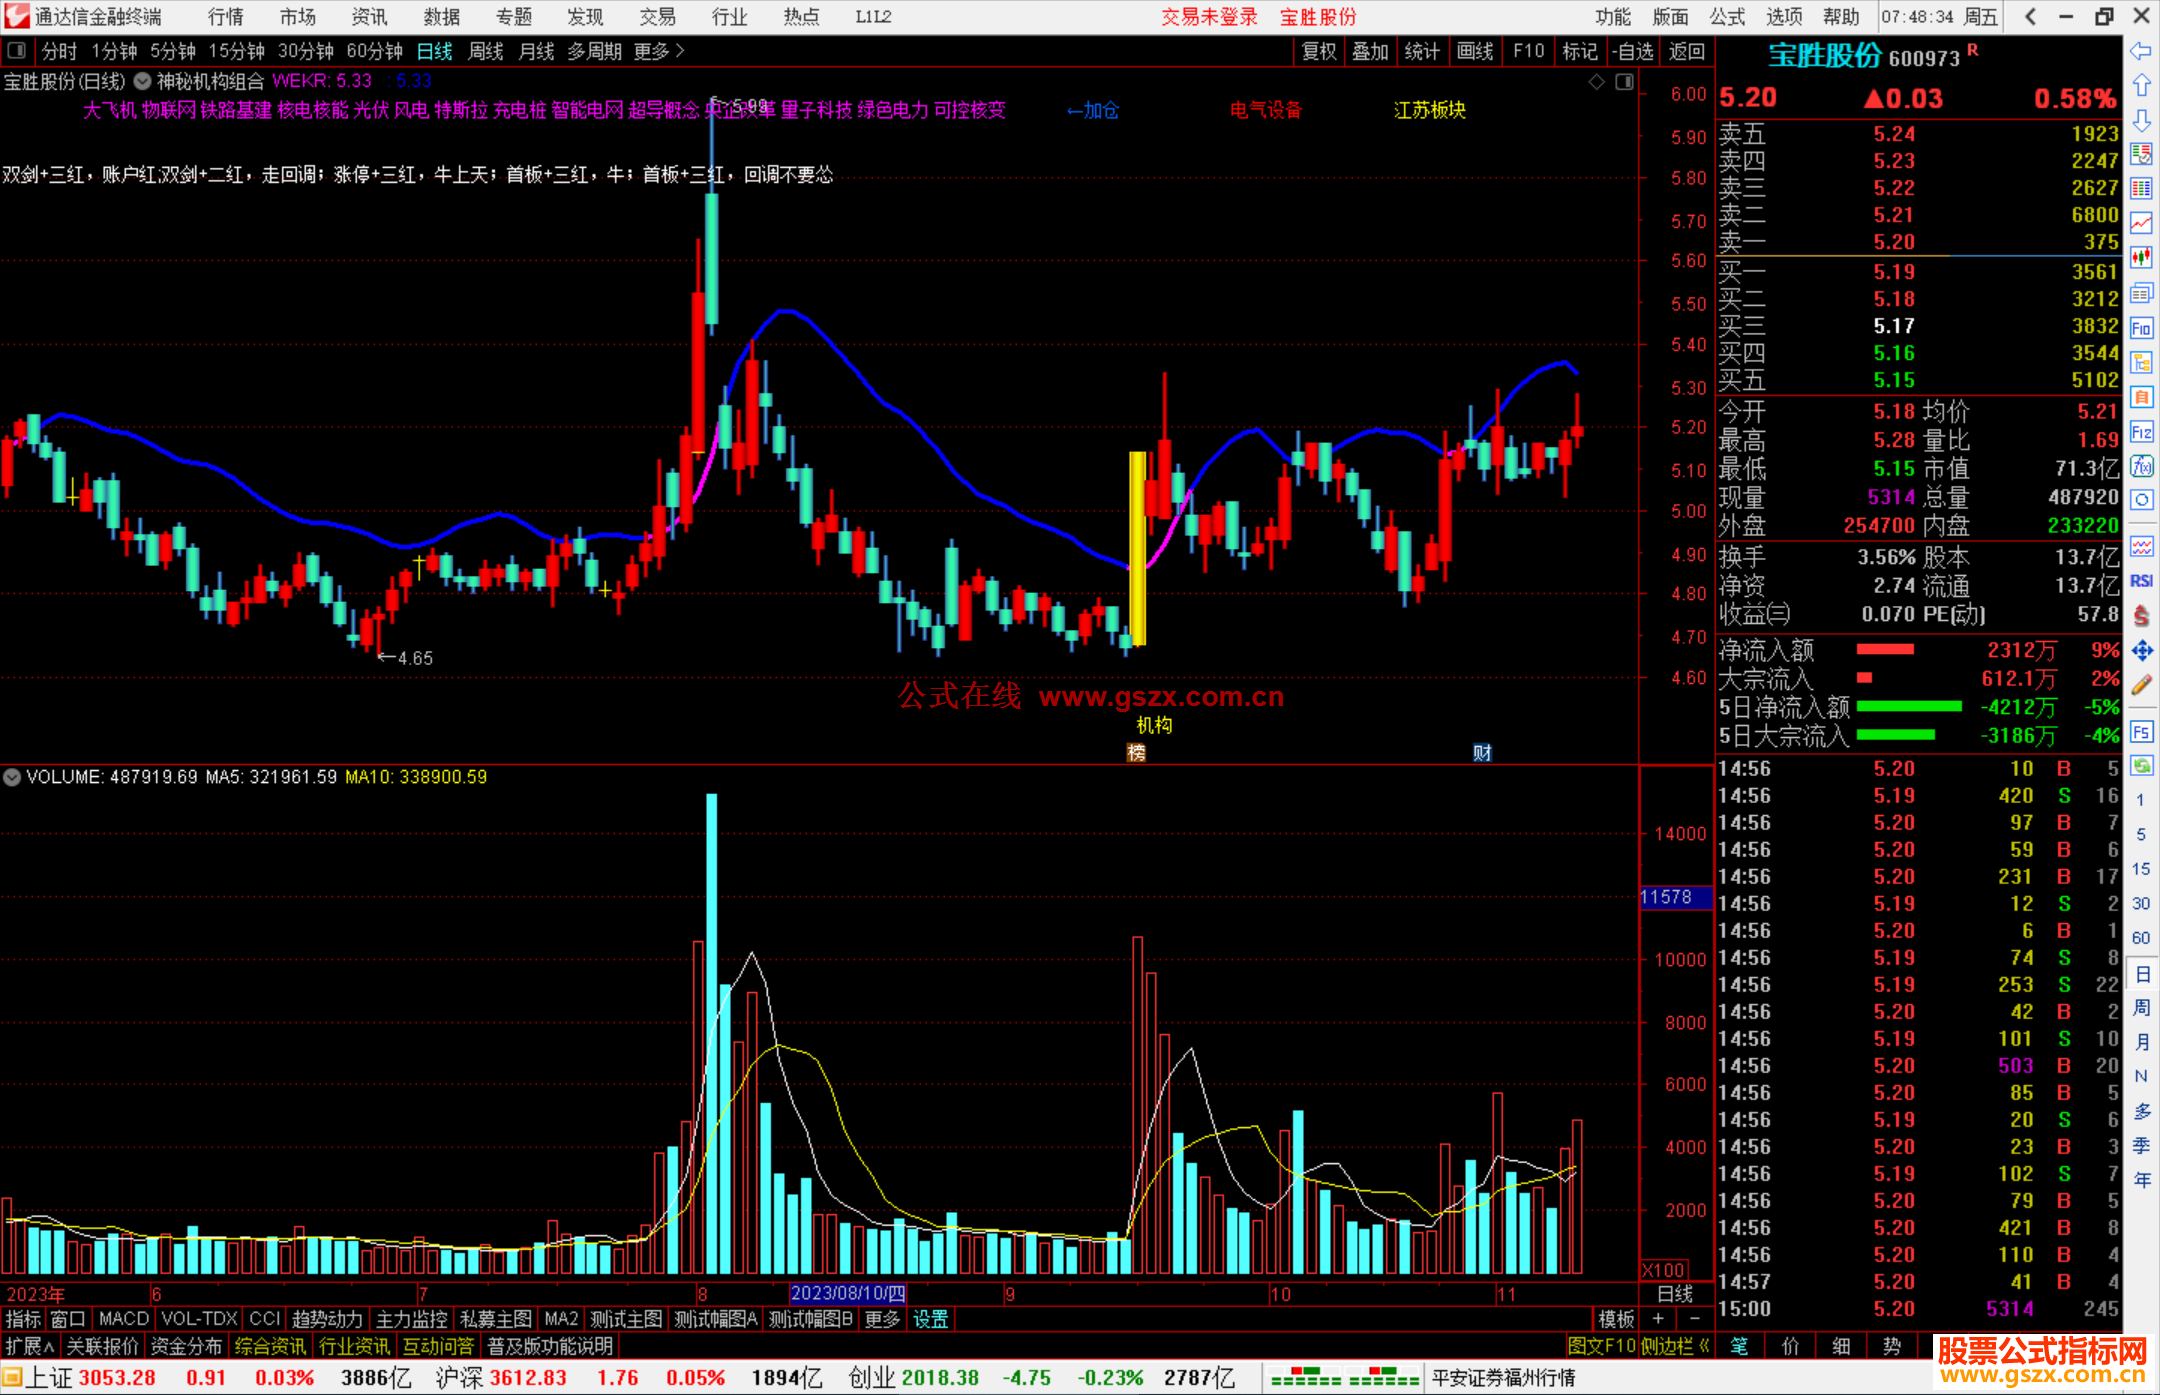Switch to the 周线 weekly period tab
Screen dimensions: 2160x1395
click(486, 51)
